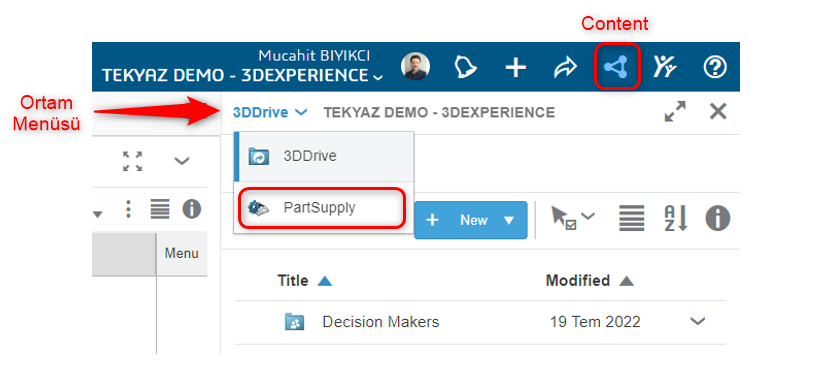Open the TEKYAZ DEMO platform dropdown
The image size is (817, 369).
point(242,76)
